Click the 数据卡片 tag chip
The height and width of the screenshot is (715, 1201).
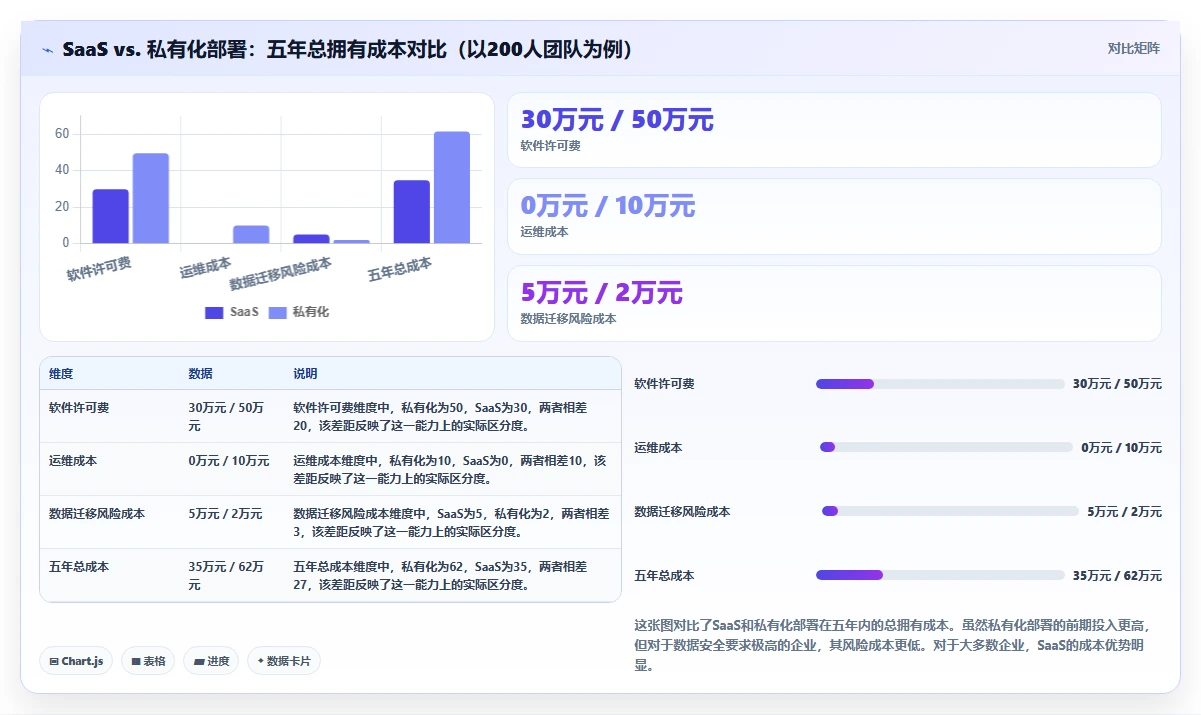click(x=284, y=661)
